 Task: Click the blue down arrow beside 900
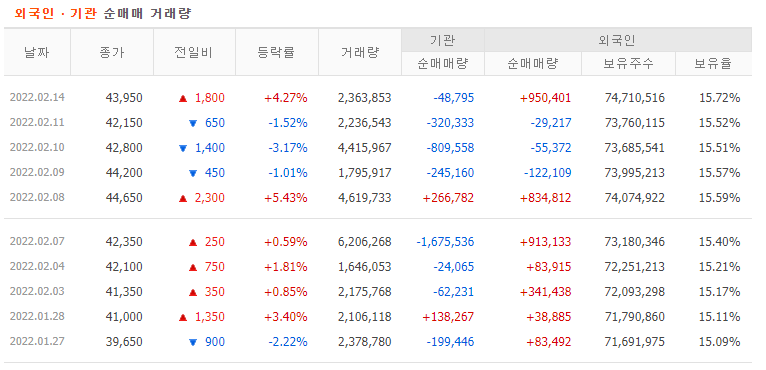193,342
